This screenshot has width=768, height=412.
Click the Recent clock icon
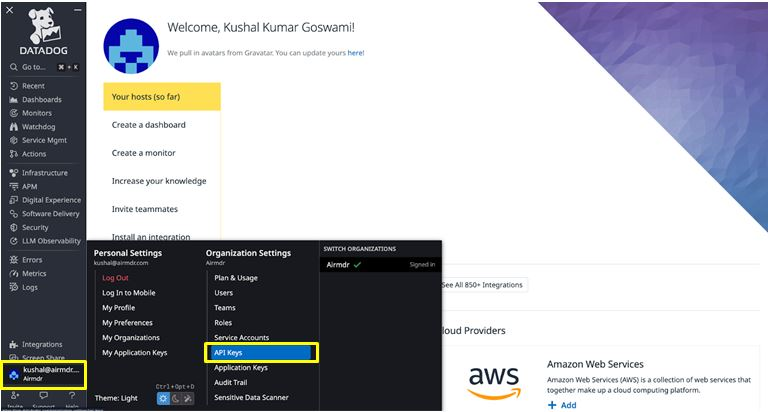(14, 86)
